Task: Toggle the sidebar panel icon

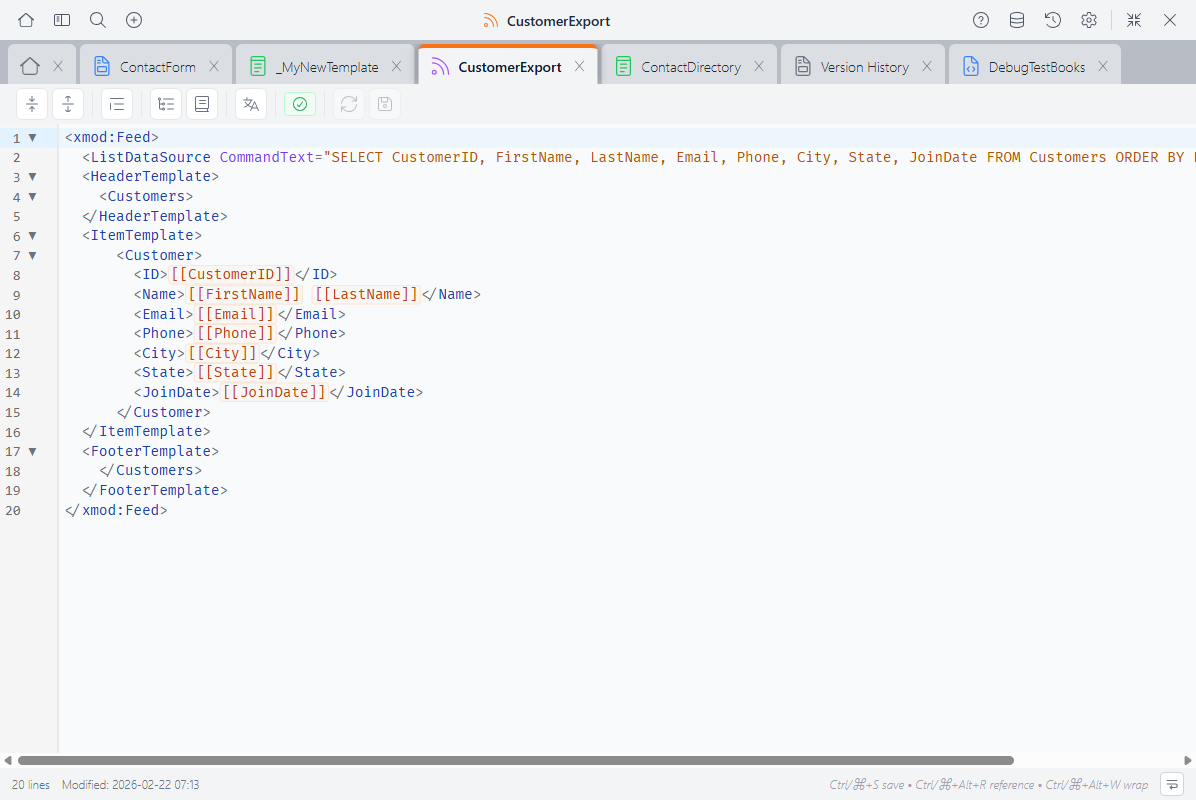Action: 62,20
